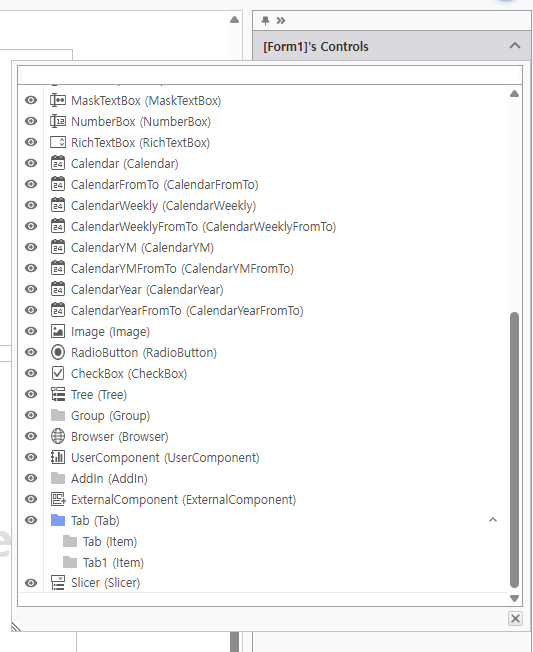Click the CalendarYMFromTo calendar icon
This screenshot has width=533, height=652.
[58, 268]
